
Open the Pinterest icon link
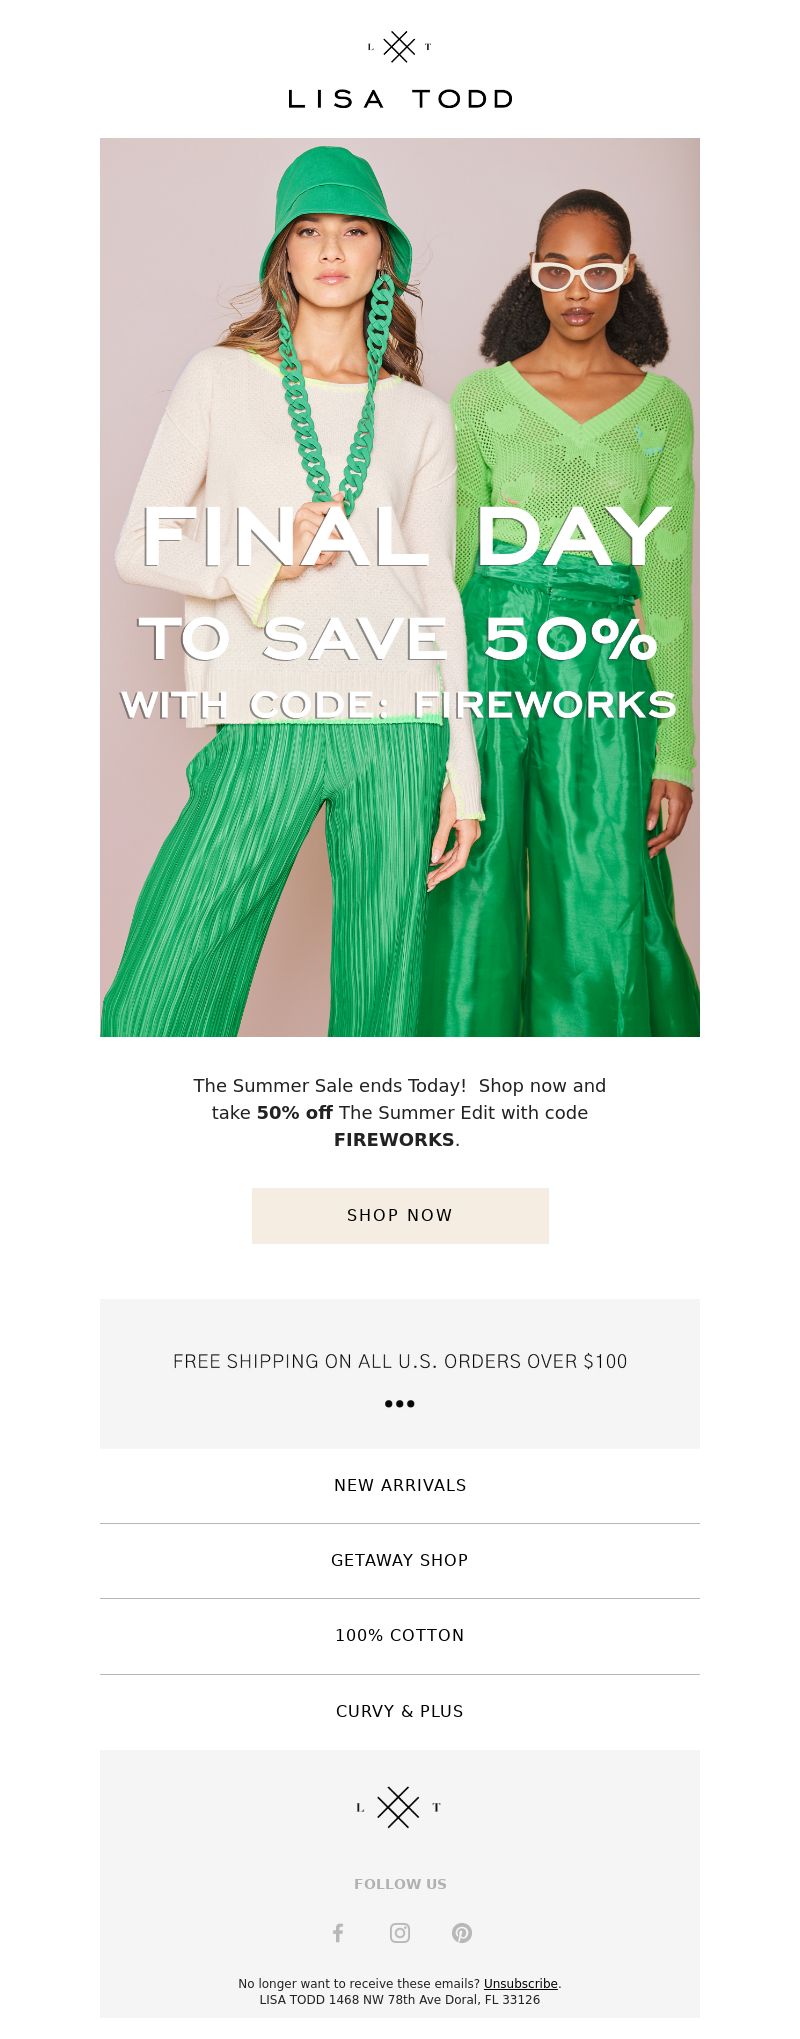(462, 1933)
